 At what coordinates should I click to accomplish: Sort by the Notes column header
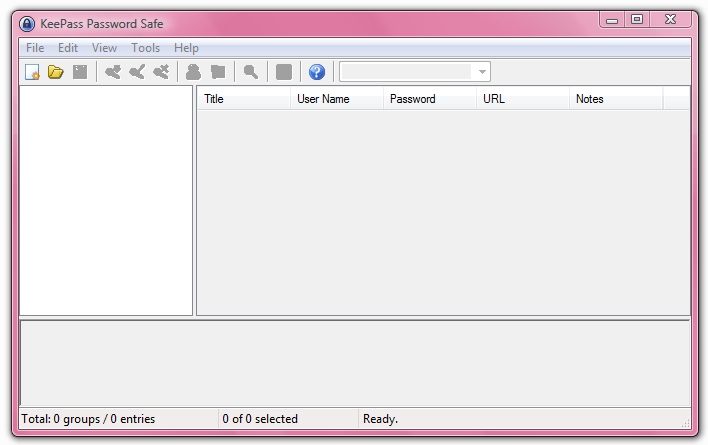tap(616, 99)
